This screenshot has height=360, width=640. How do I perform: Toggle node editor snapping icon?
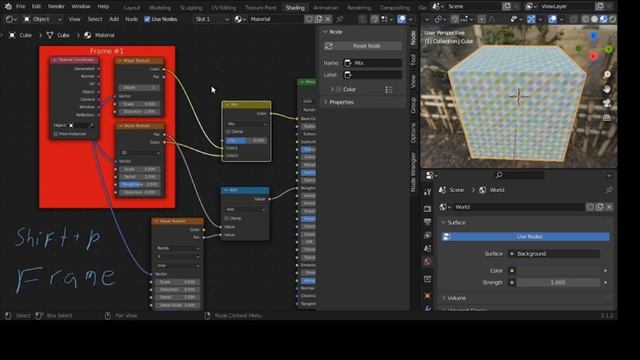point(374,19)
